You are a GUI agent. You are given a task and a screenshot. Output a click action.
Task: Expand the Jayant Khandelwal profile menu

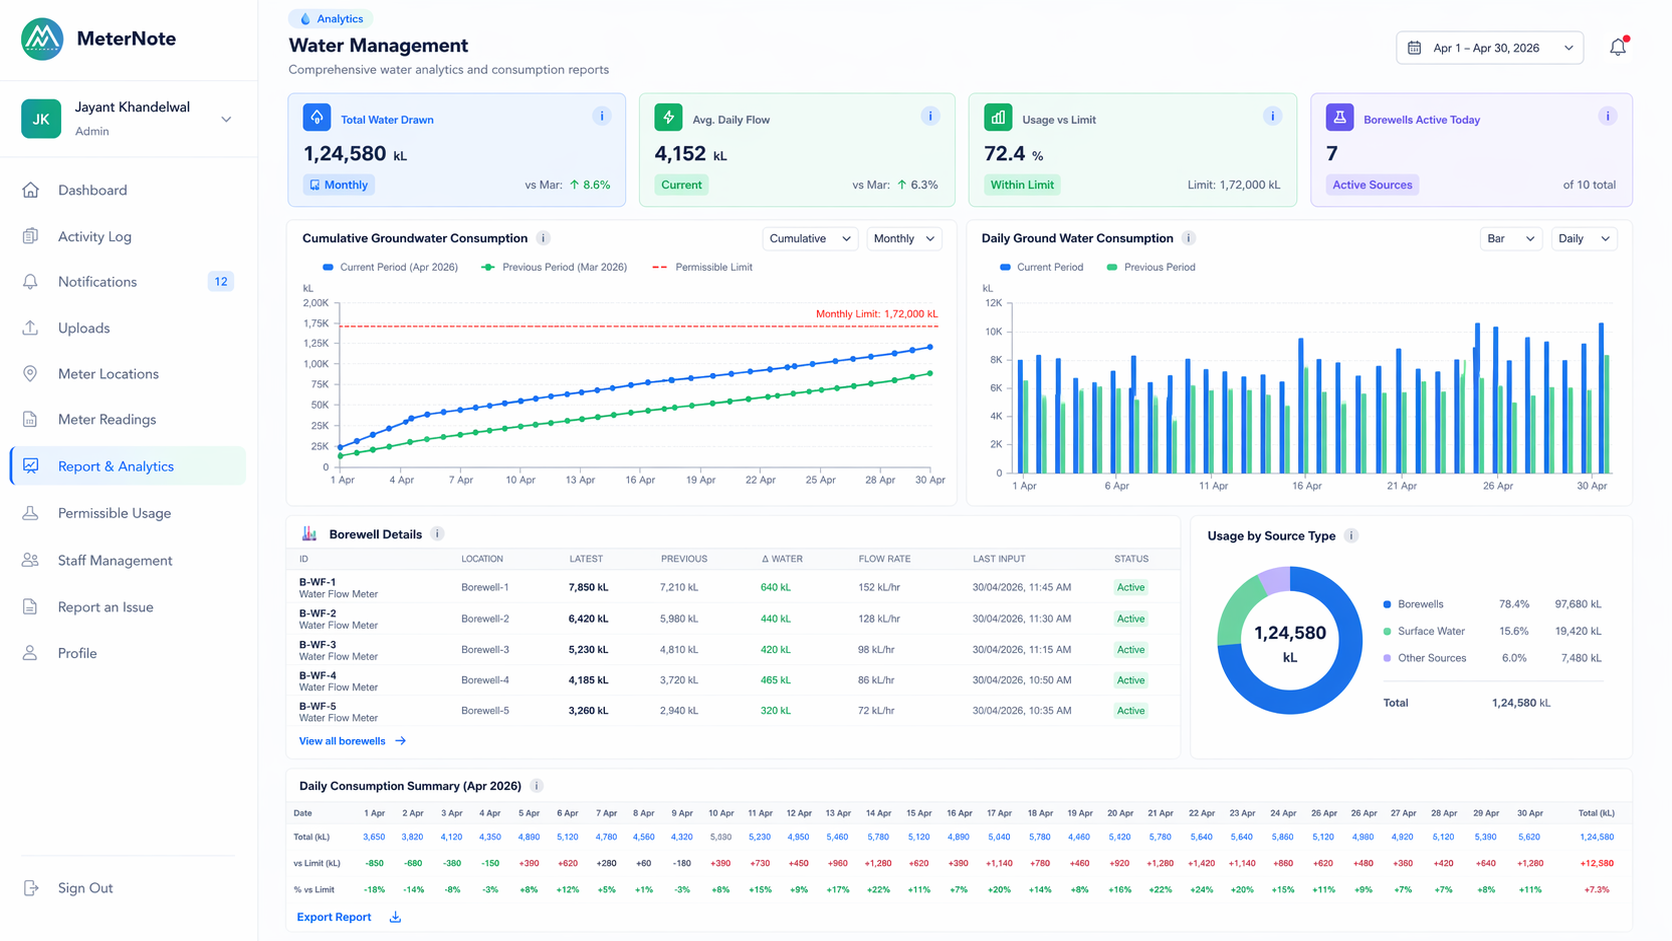227,118
